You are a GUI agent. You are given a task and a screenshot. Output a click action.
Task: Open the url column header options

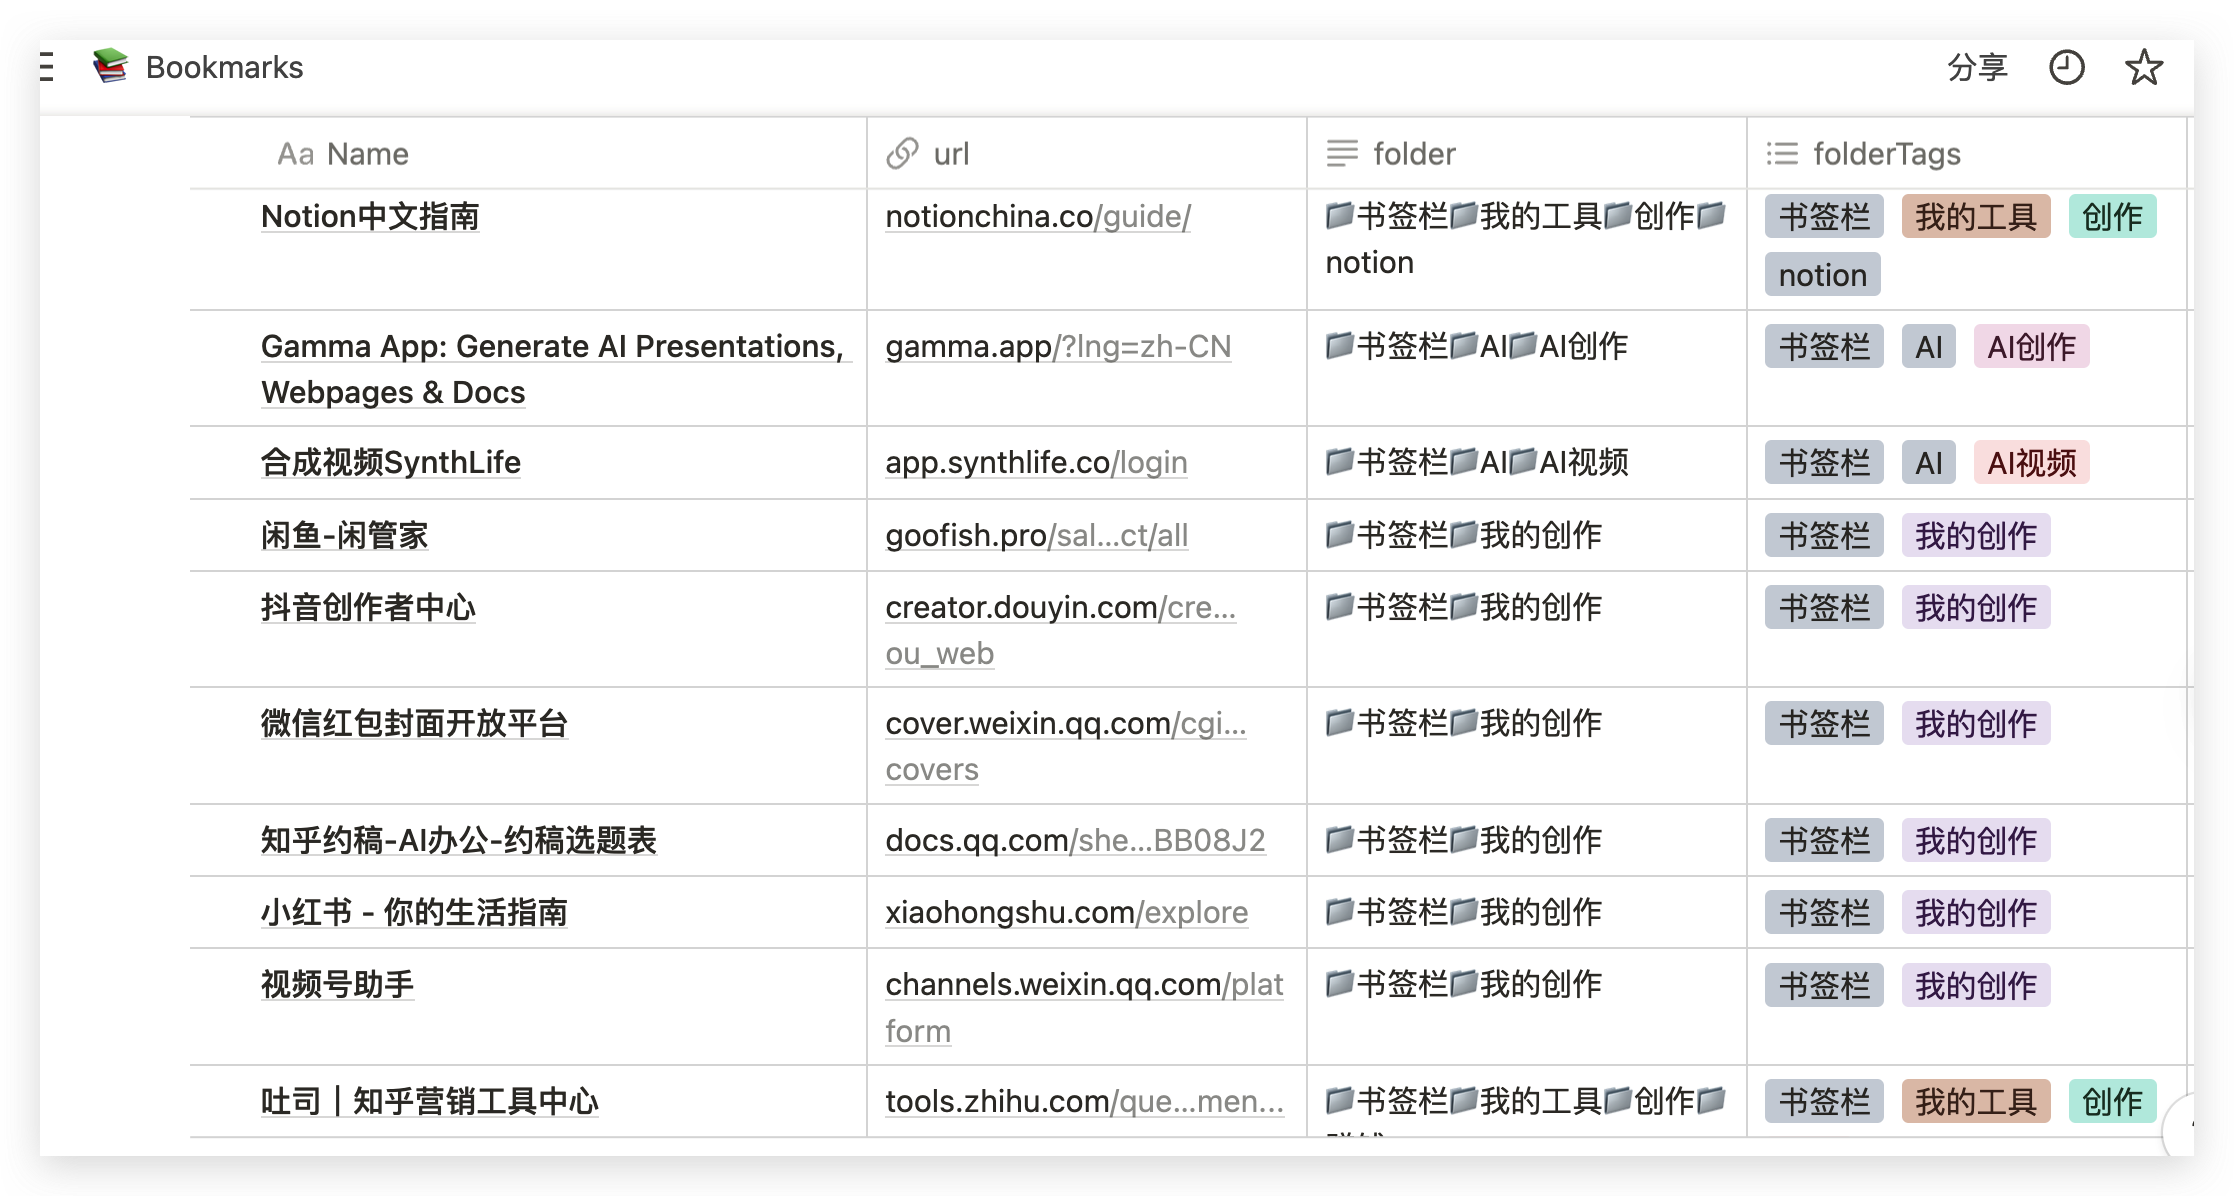[951, 154]
